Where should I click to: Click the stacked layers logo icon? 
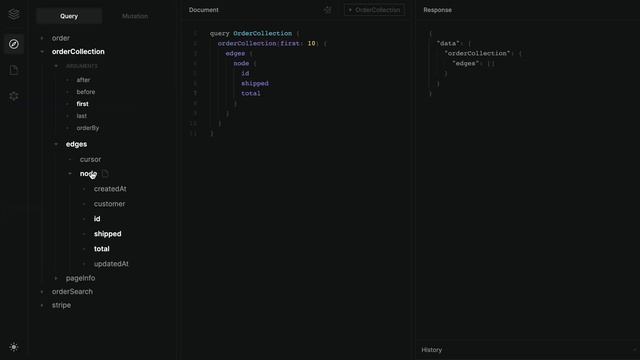coord(14,14)
